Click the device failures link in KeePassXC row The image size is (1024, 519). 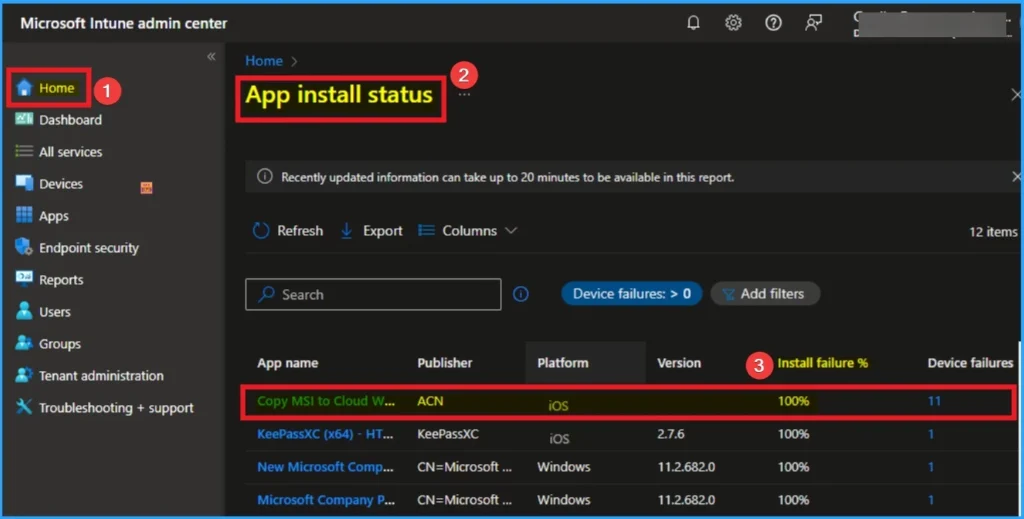[x=931, y=433]
